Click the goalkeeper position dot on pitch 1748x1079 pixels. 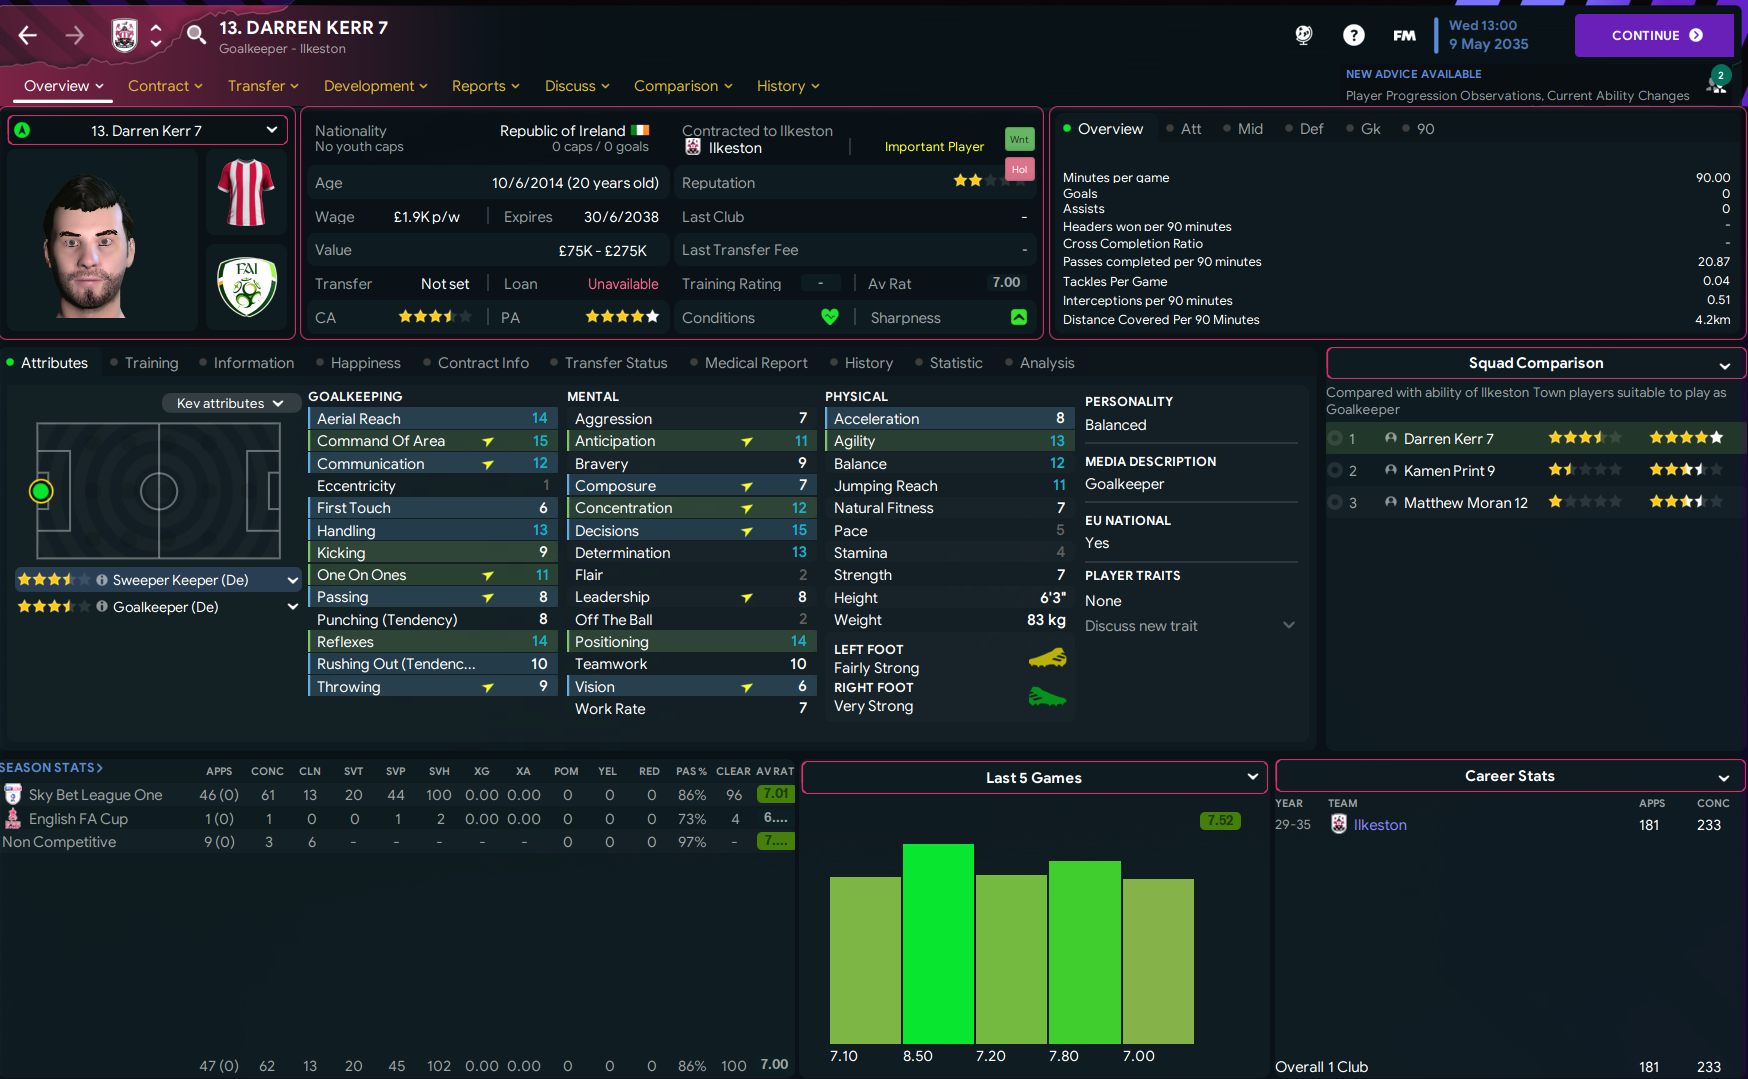click(x=41, y=491)
